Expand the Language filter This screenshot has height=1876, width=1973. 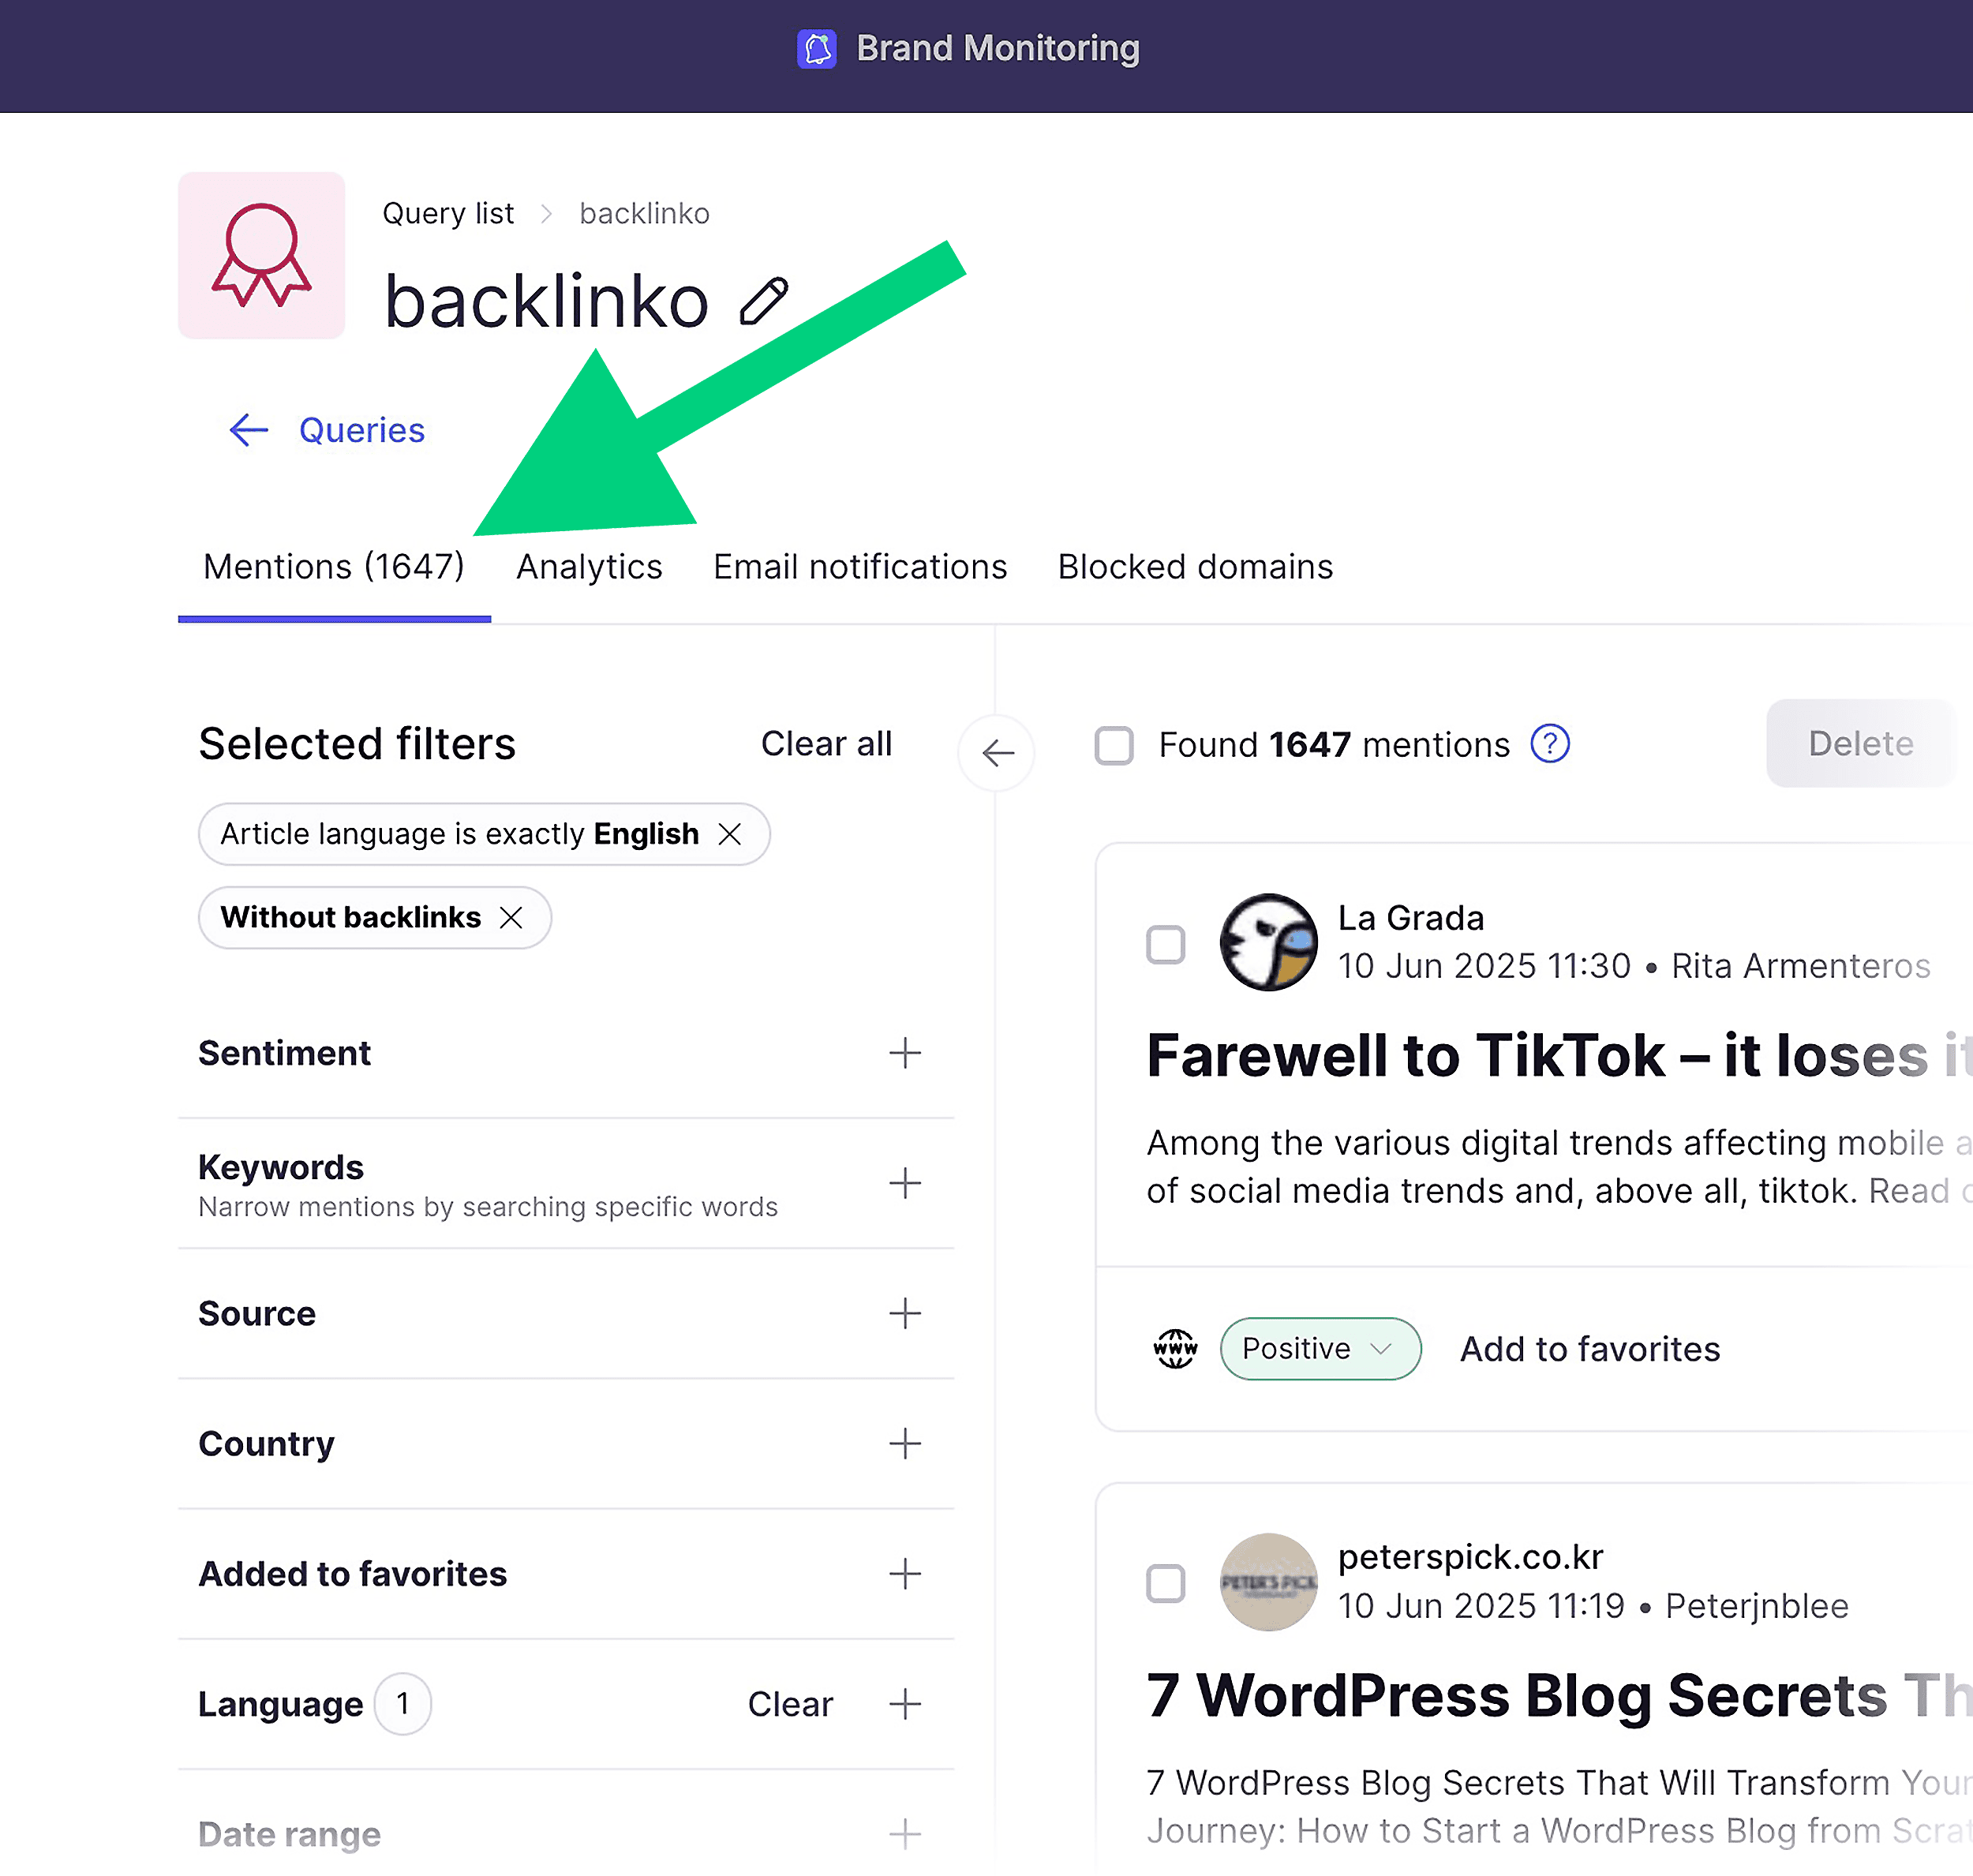[x=905, y=1704]
